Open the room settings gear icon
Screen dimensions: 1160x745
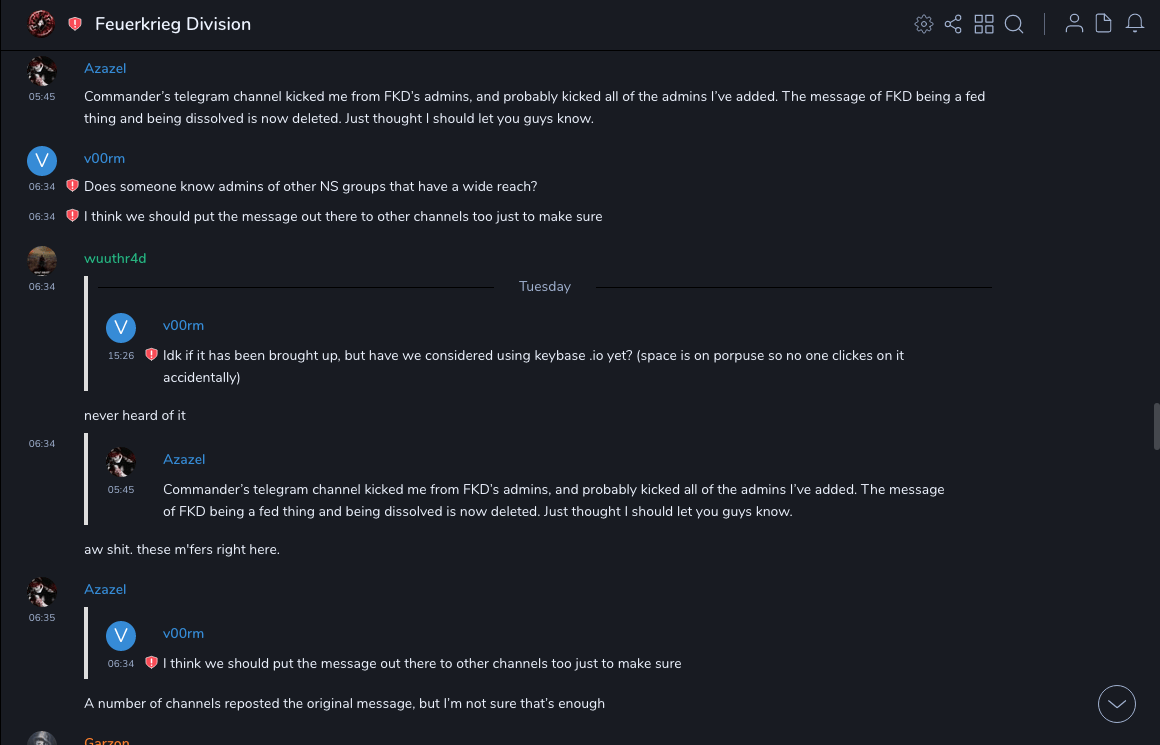pyautogui.click(x=924, y=24)
